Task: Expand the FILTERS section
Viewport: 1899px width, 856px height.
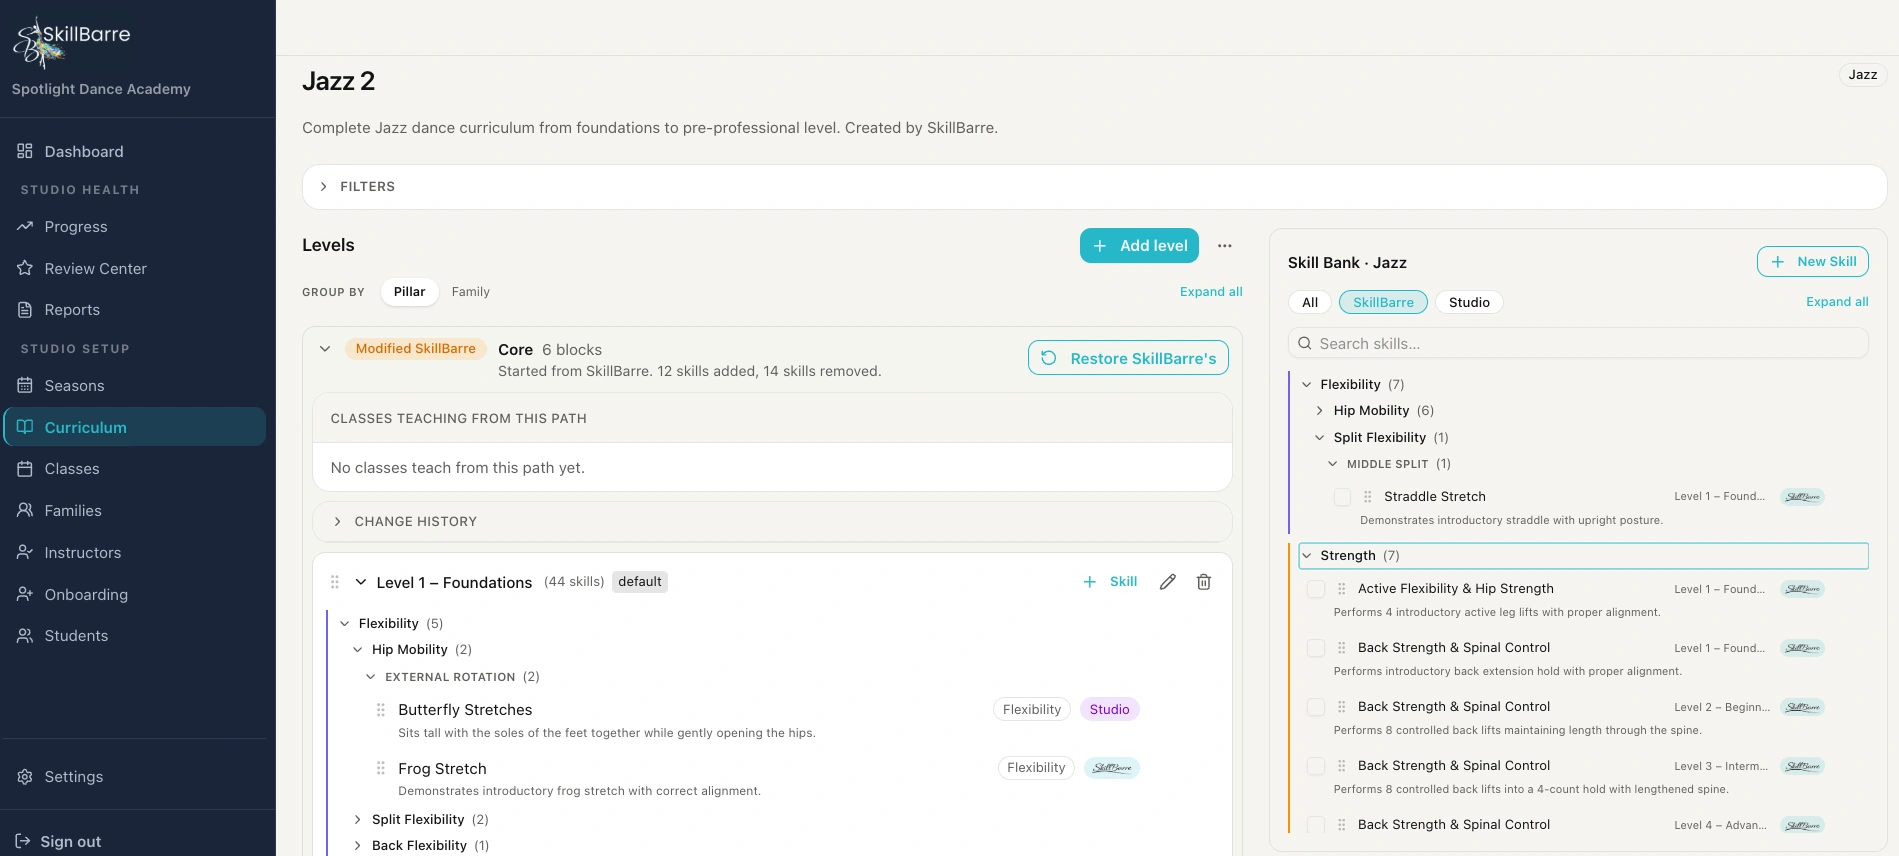Action: [1094, 187]
